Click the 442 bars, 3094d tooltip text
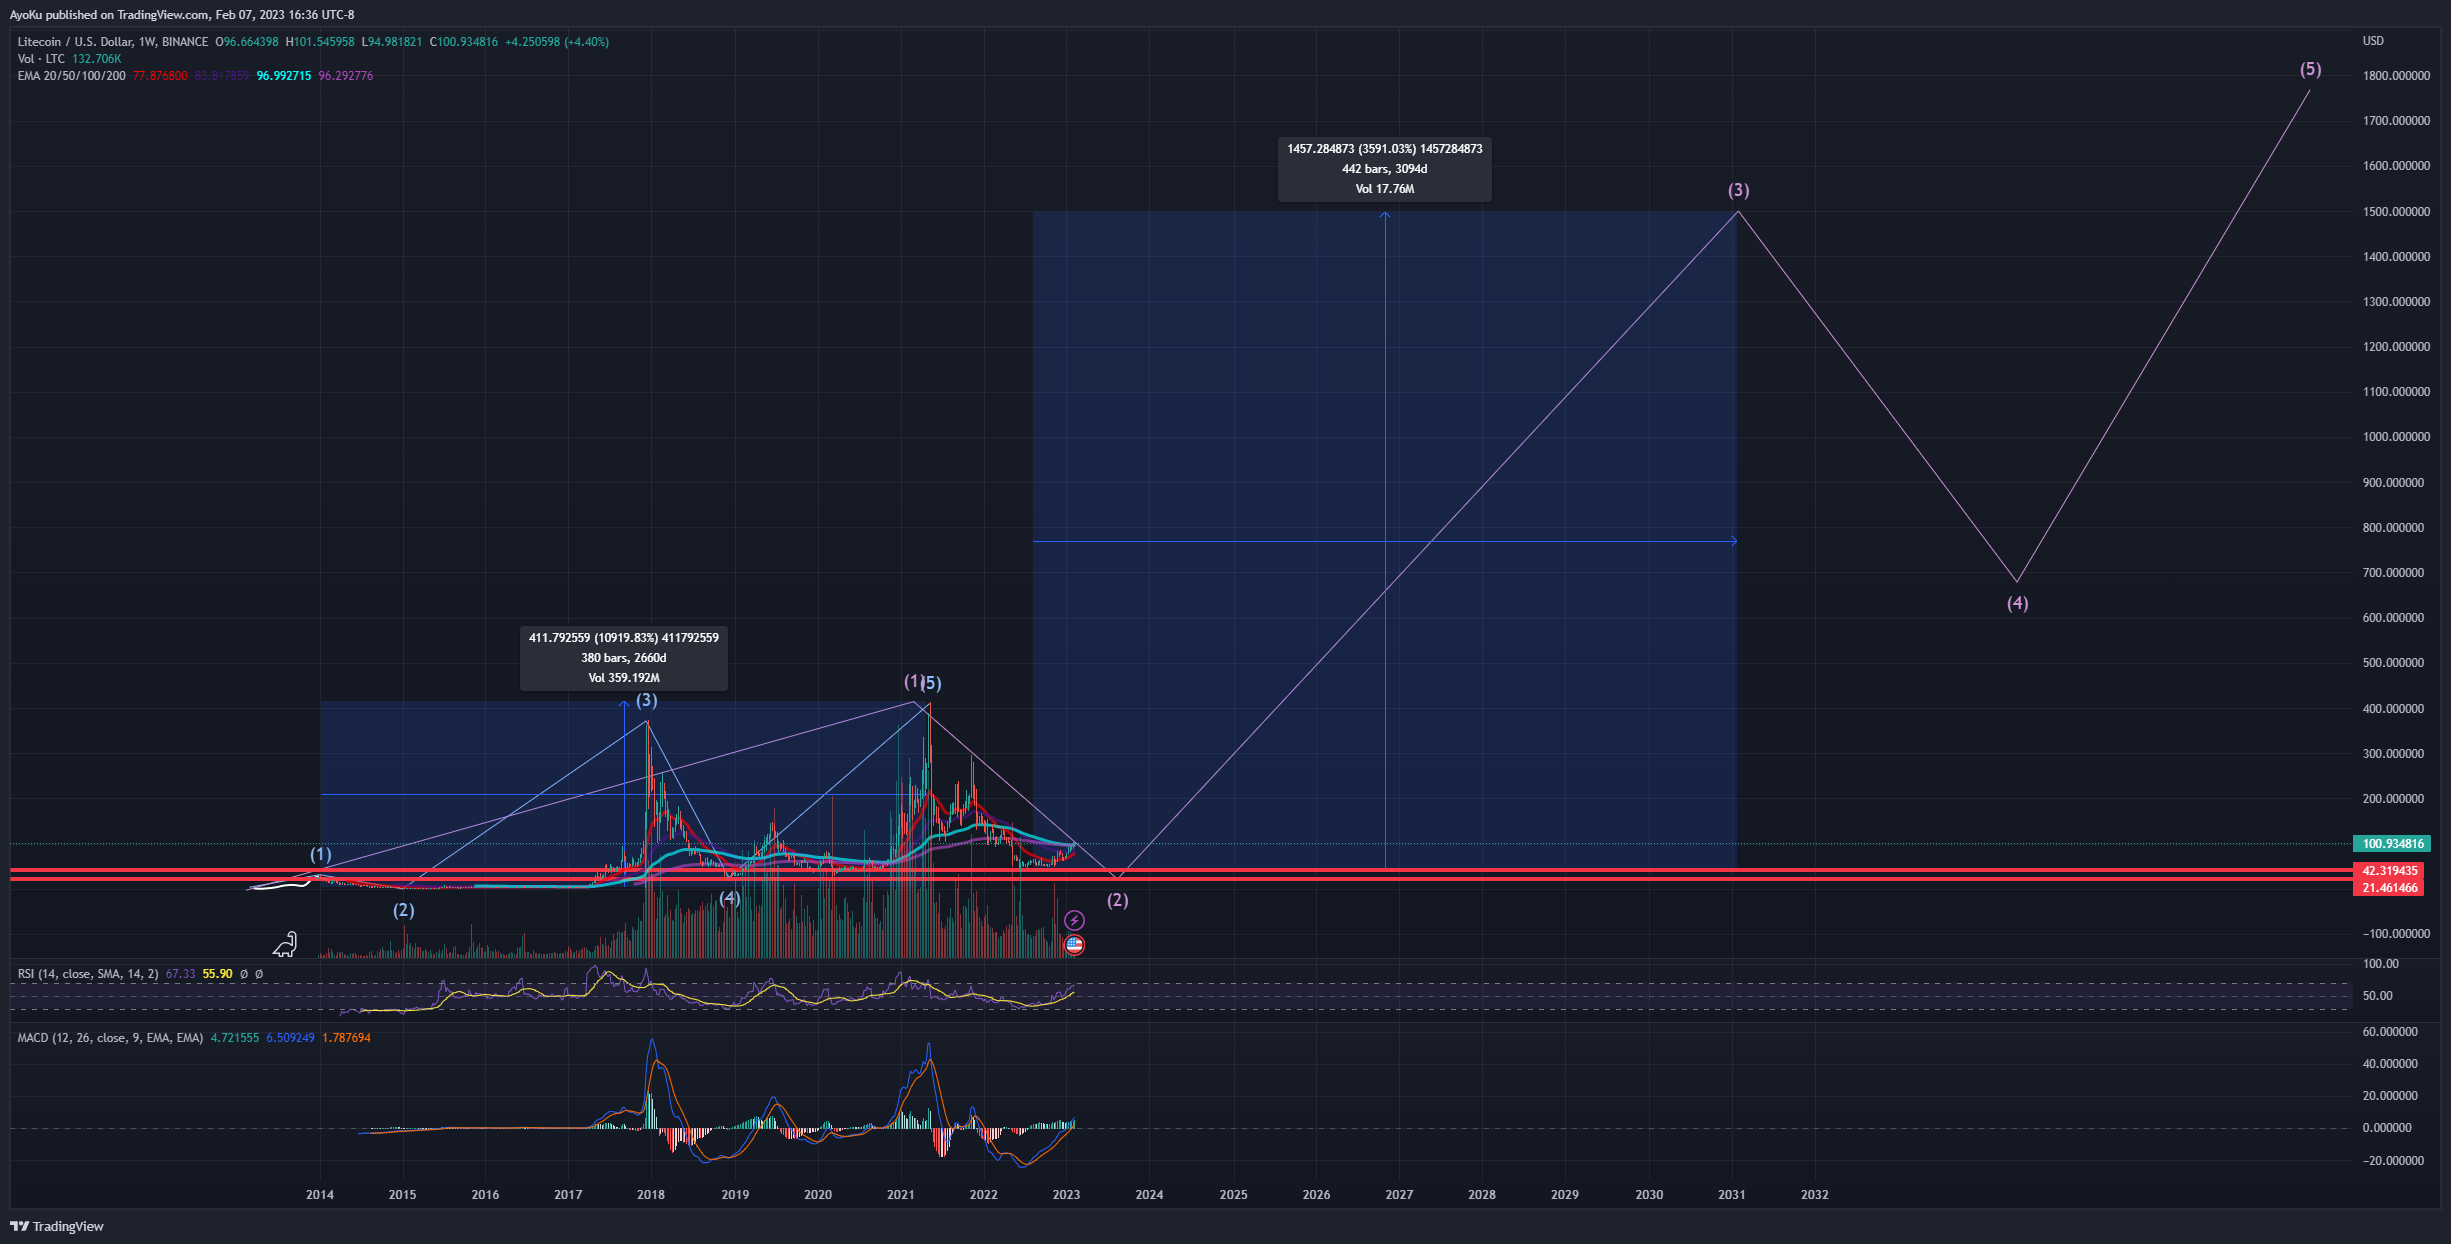Viewport: 2451px width, 1244px height. coord(1385,169)
